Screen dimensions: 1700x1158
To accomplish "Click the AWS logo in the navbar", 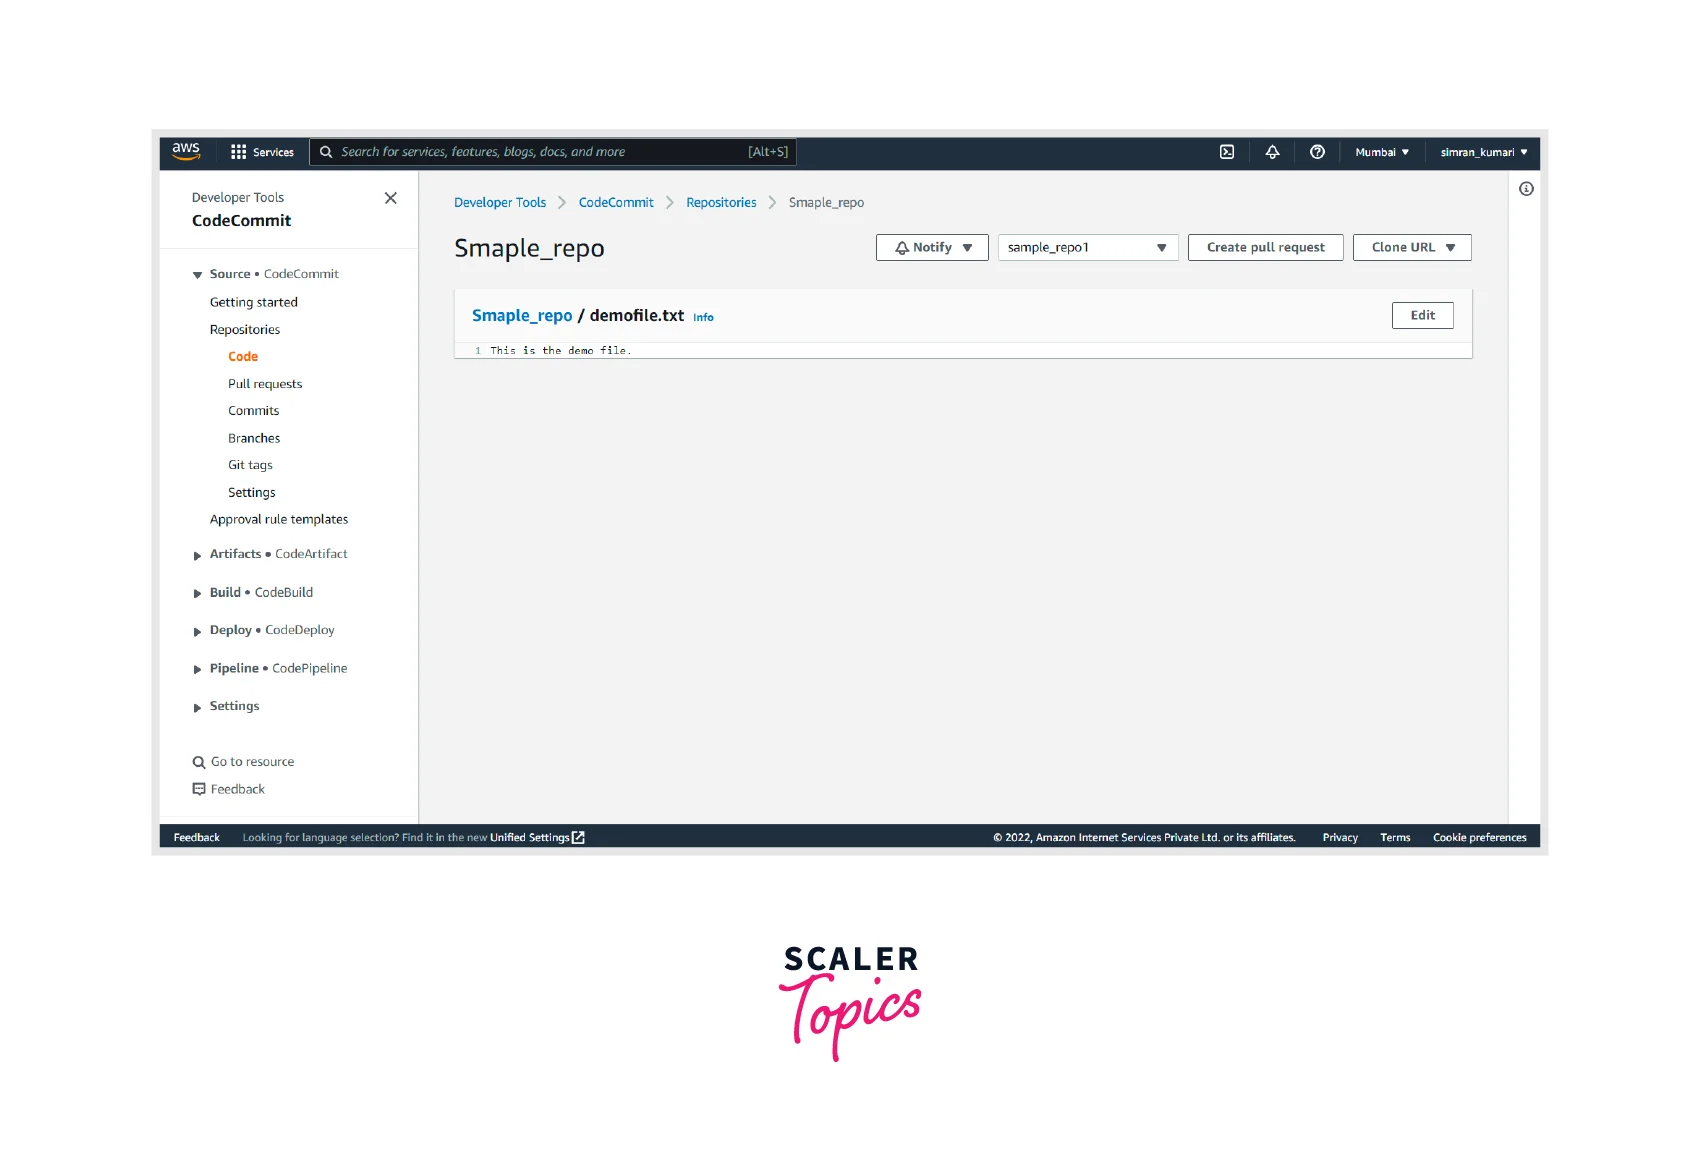I will coord(186,151).
